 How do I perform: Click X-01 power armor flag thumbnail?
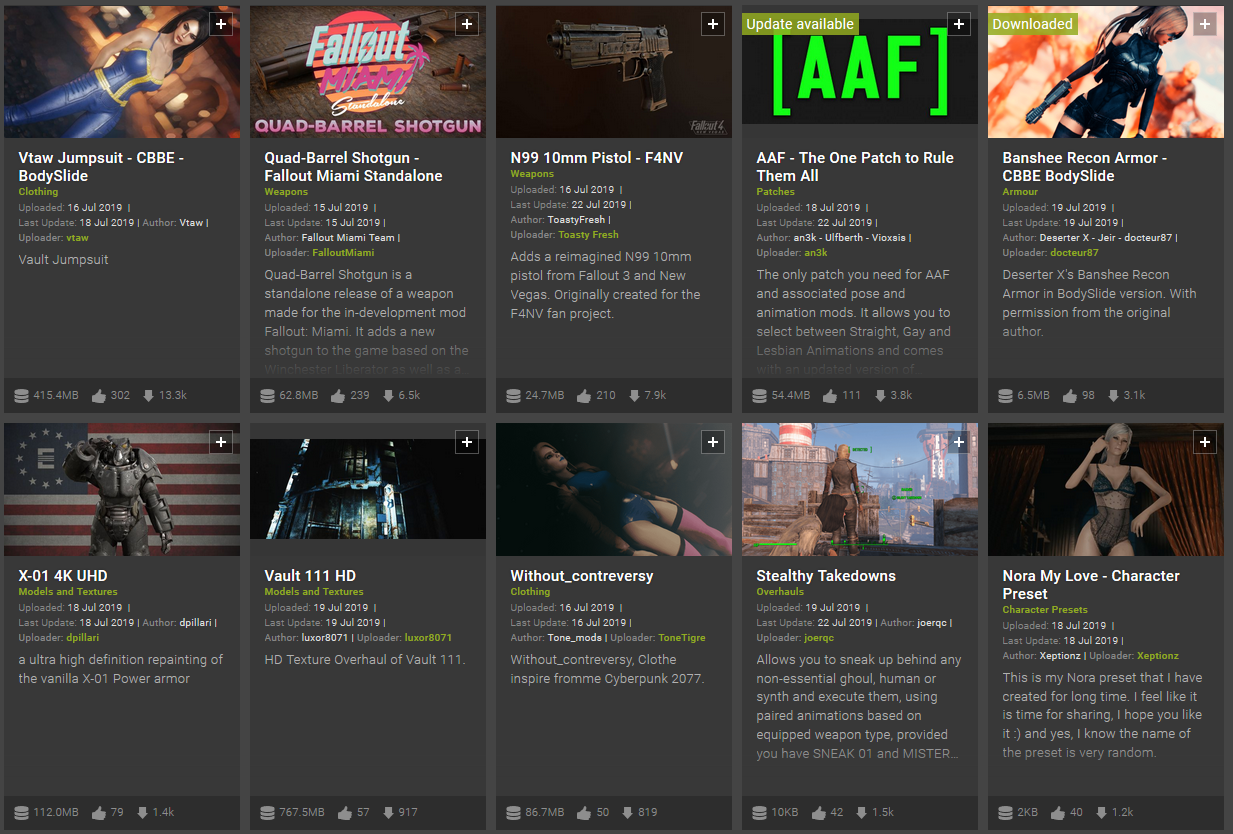point(122,490)
